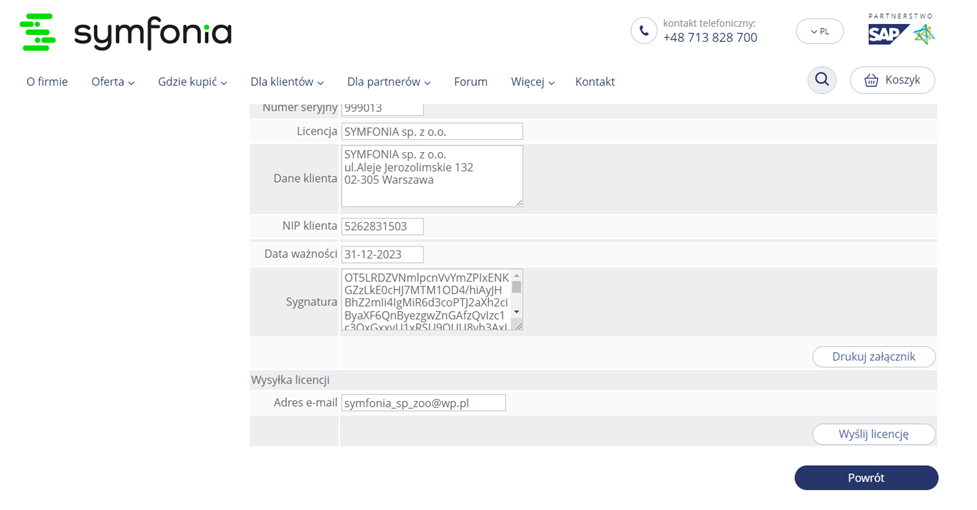This screenshot has width=977, height=510.
Task: Click into the Sygnatura textarea
Action: coord(426,300)
